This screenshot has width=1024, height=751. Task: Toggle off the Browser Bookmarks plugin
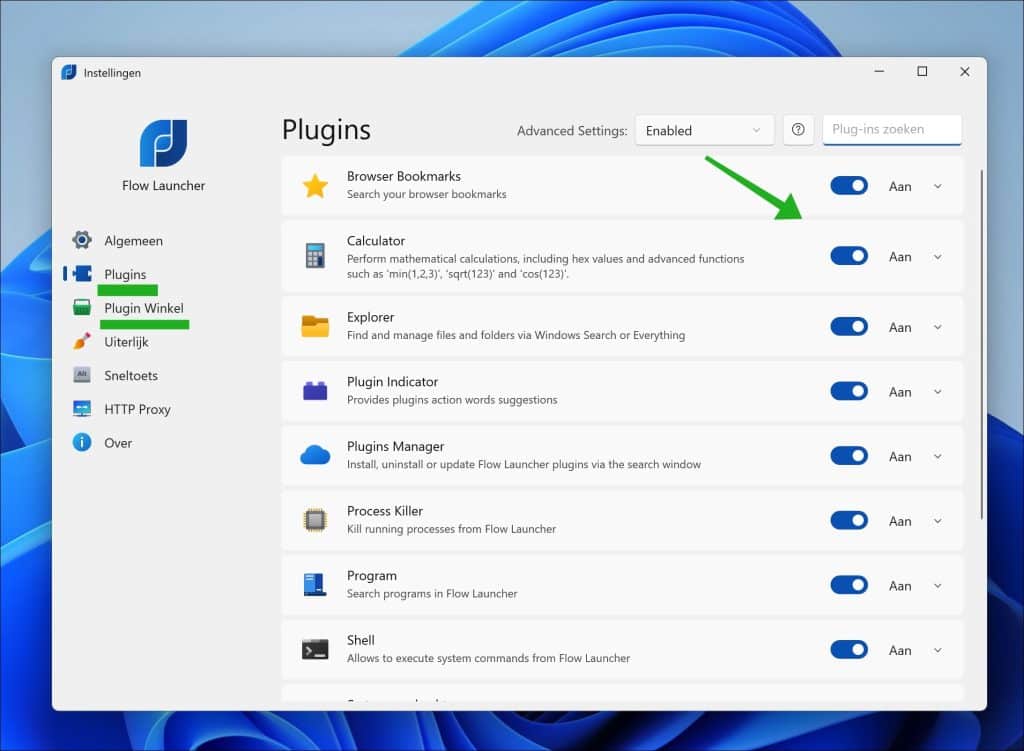click(849, 186)
